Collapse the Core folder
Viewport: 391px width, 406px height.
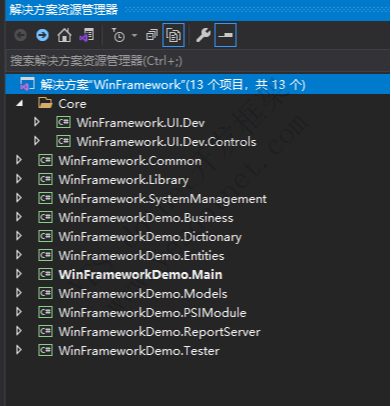tap(19, 104)
